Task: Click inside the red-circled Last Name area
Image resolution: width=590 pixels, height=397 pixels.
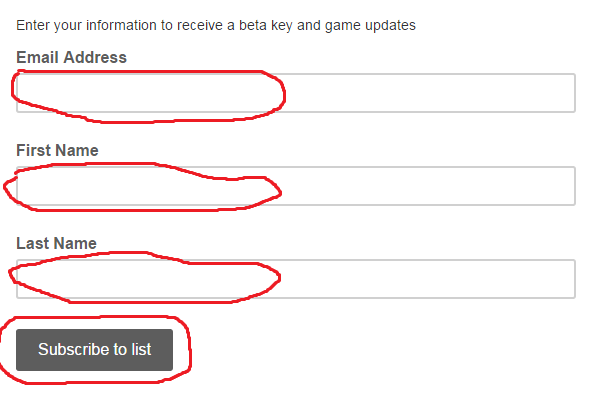Action: (145, 280)
